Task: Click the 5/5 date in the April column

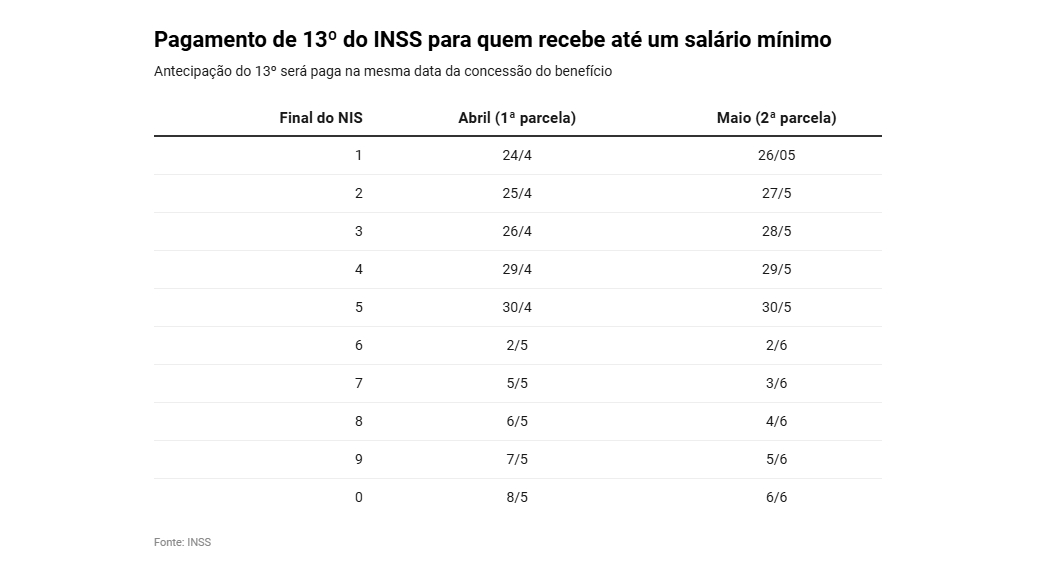Action: [x=517, y=383]
